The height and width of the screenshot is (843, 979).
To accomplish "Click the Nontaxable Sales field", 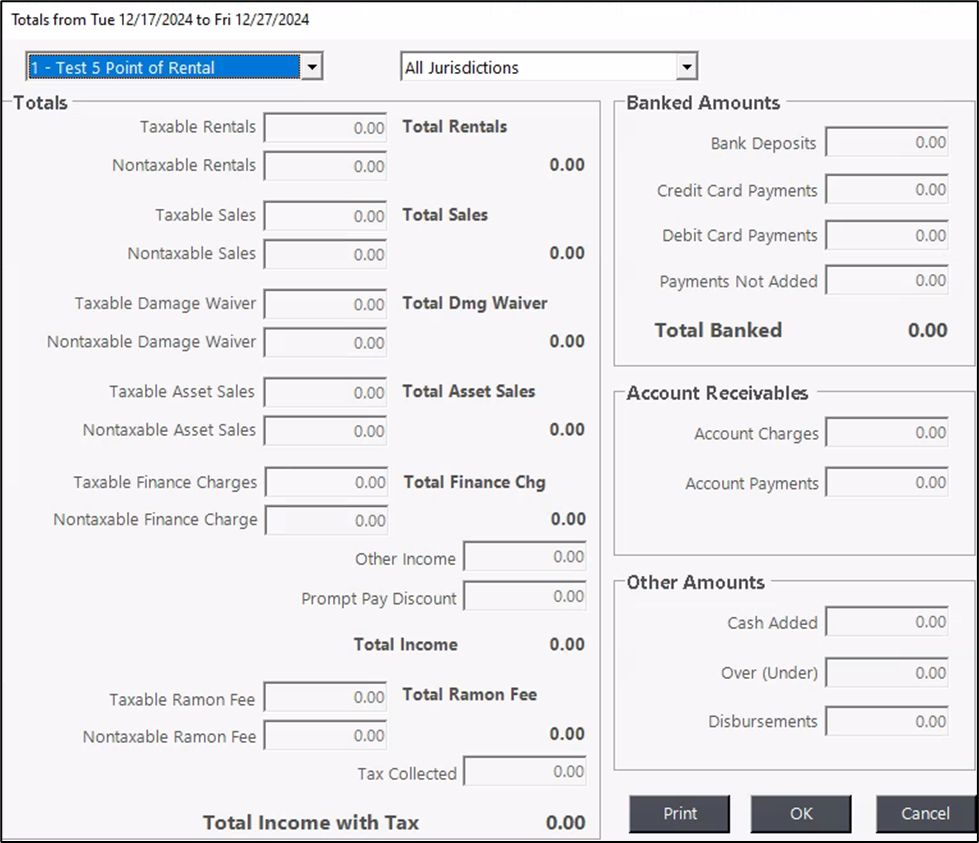I will coord(326,254).
